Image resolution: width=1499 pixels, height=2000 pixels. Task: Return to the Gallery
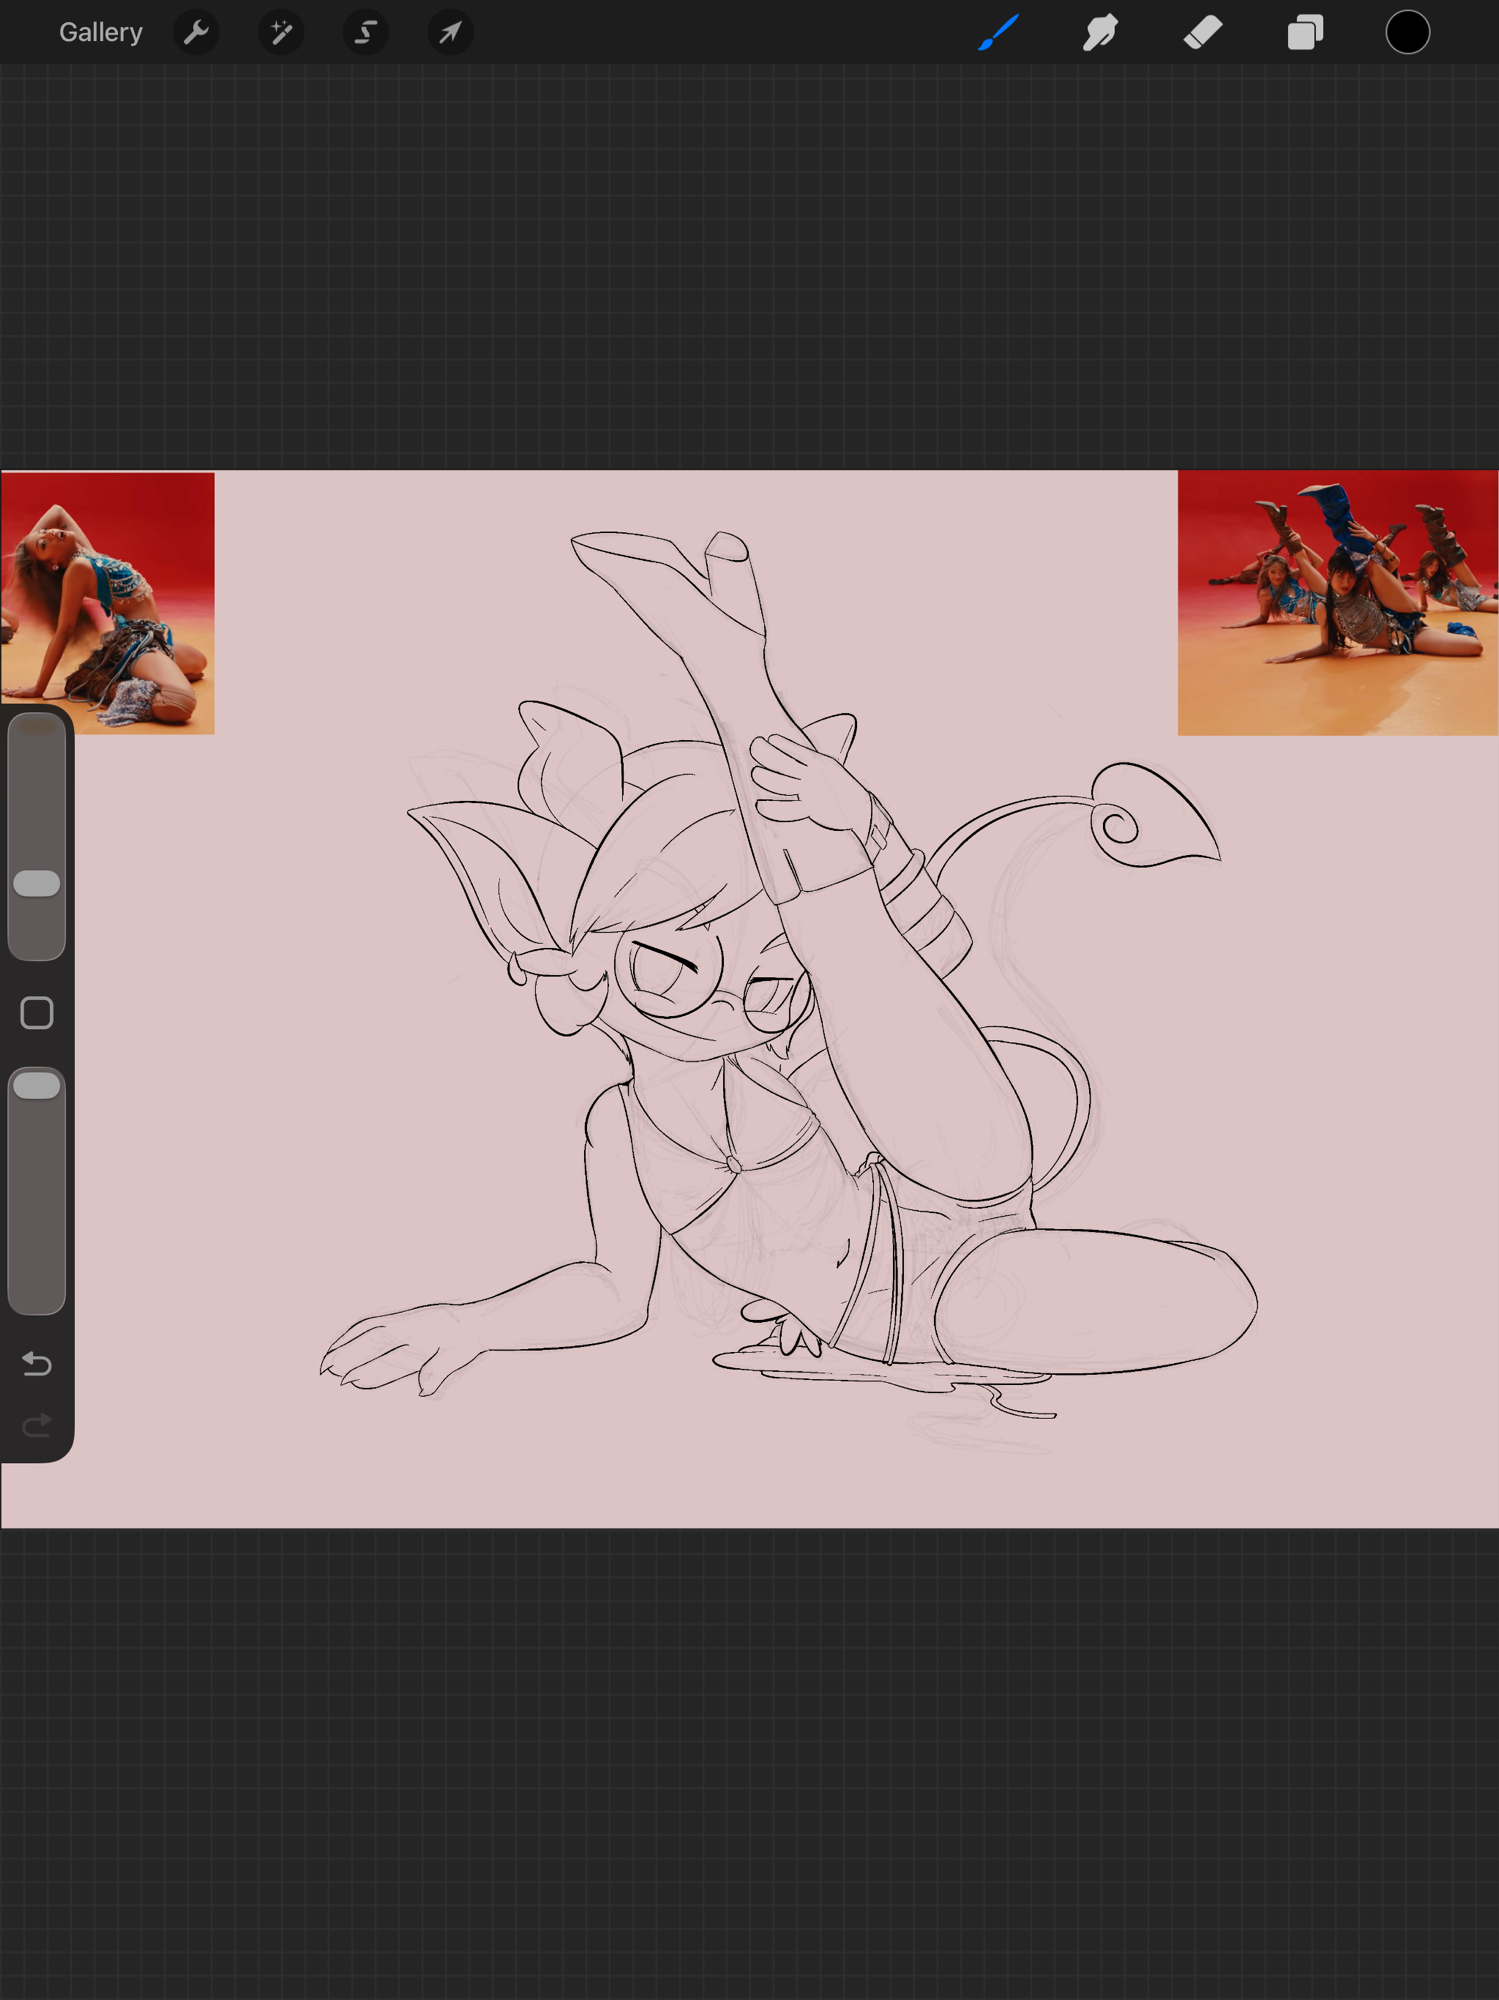click(100, 33)
